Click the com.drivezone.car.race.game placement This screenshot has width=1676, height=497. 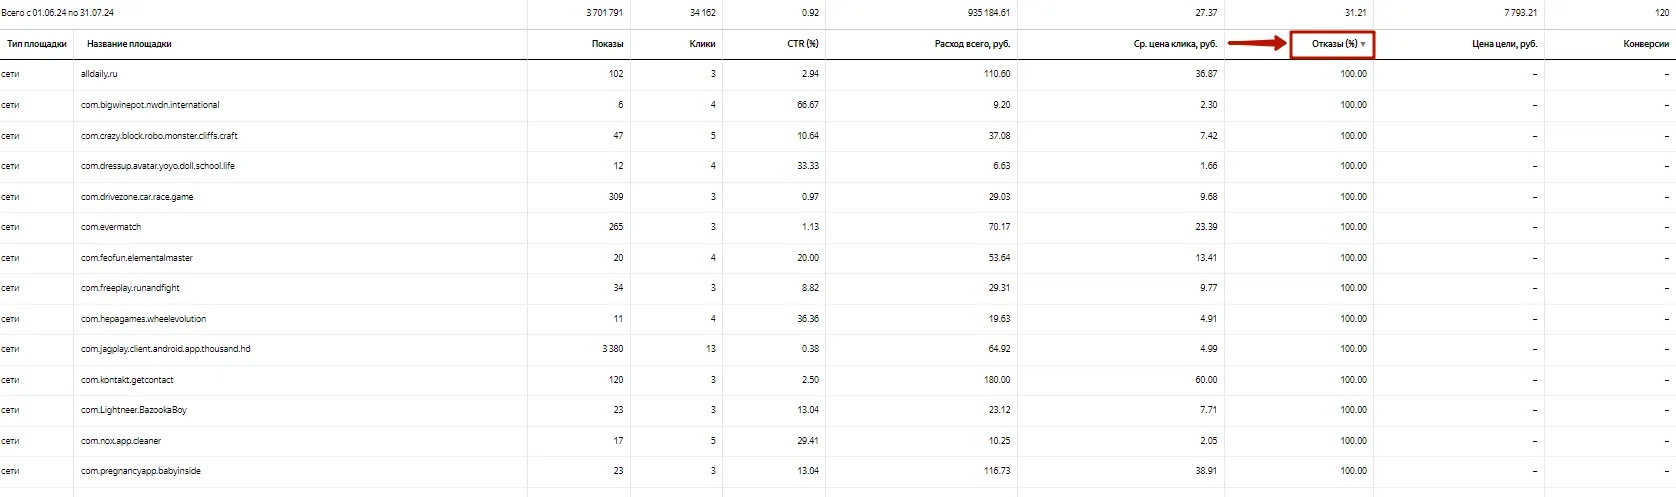coord(137,197)
